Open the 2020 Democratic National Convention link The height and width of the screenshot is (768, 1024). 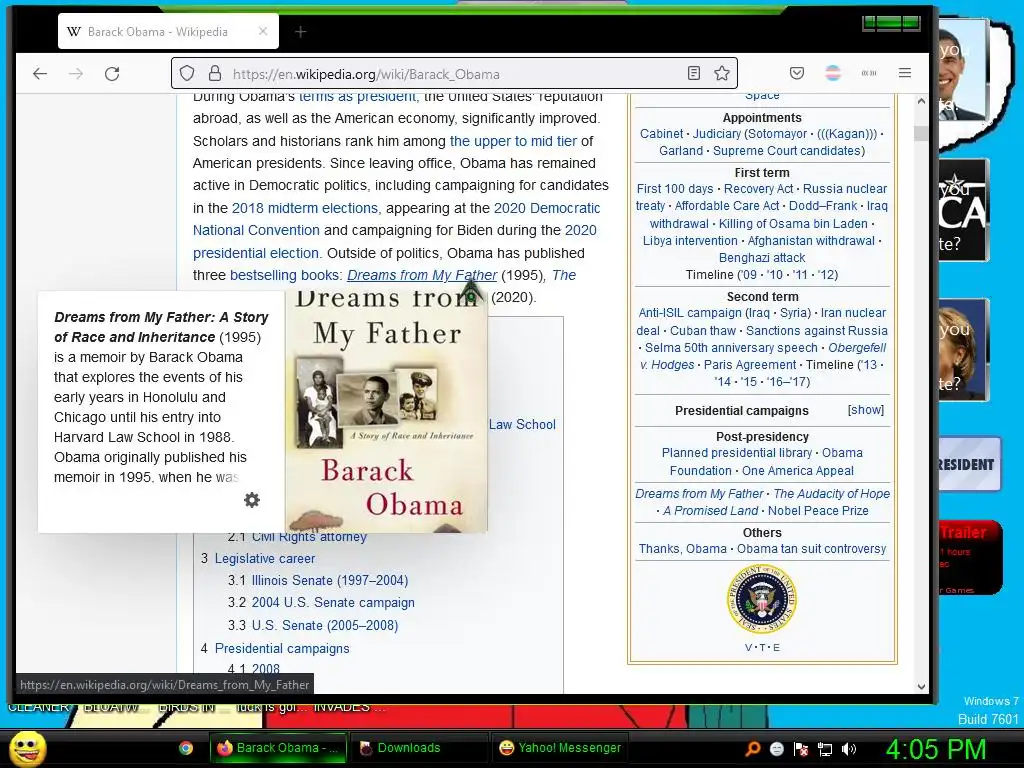[x=396, y=219]
